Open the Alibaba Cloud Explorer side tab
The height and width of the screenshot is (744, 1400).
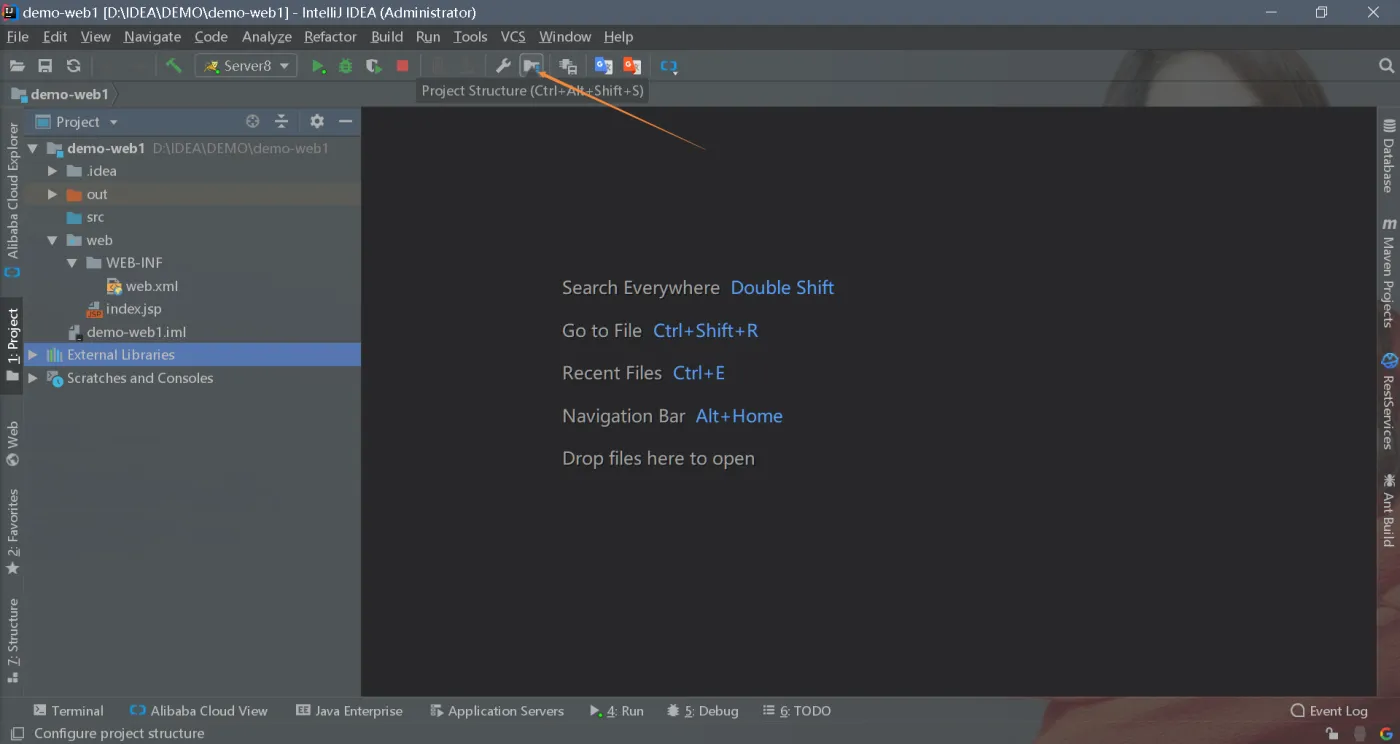tap(12, 200)
